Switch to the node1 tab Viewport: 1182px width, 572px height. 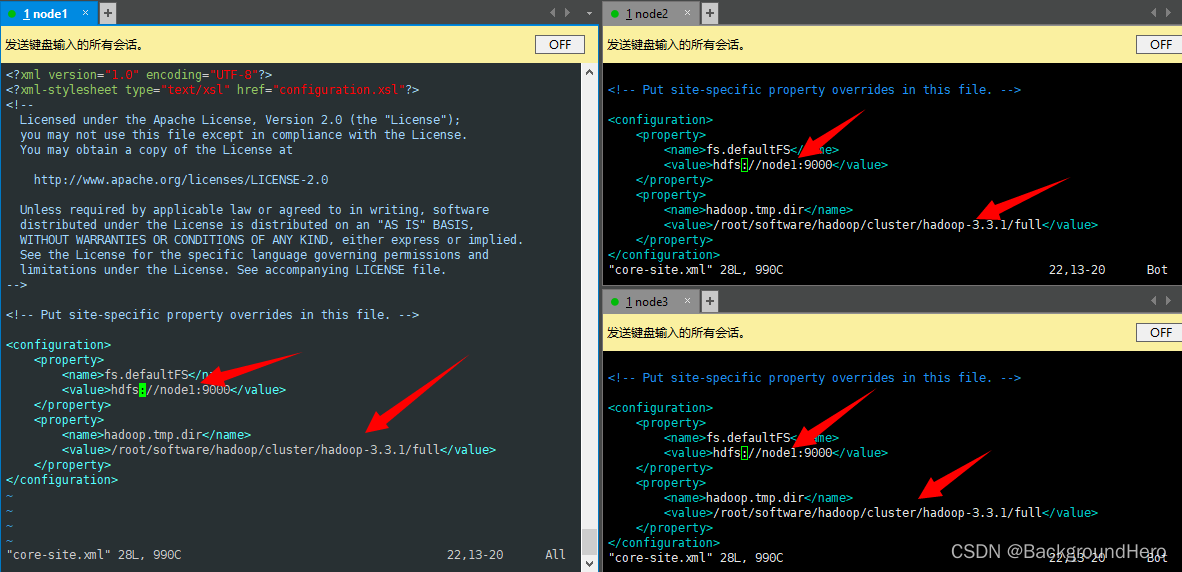(x=45, y=13)
